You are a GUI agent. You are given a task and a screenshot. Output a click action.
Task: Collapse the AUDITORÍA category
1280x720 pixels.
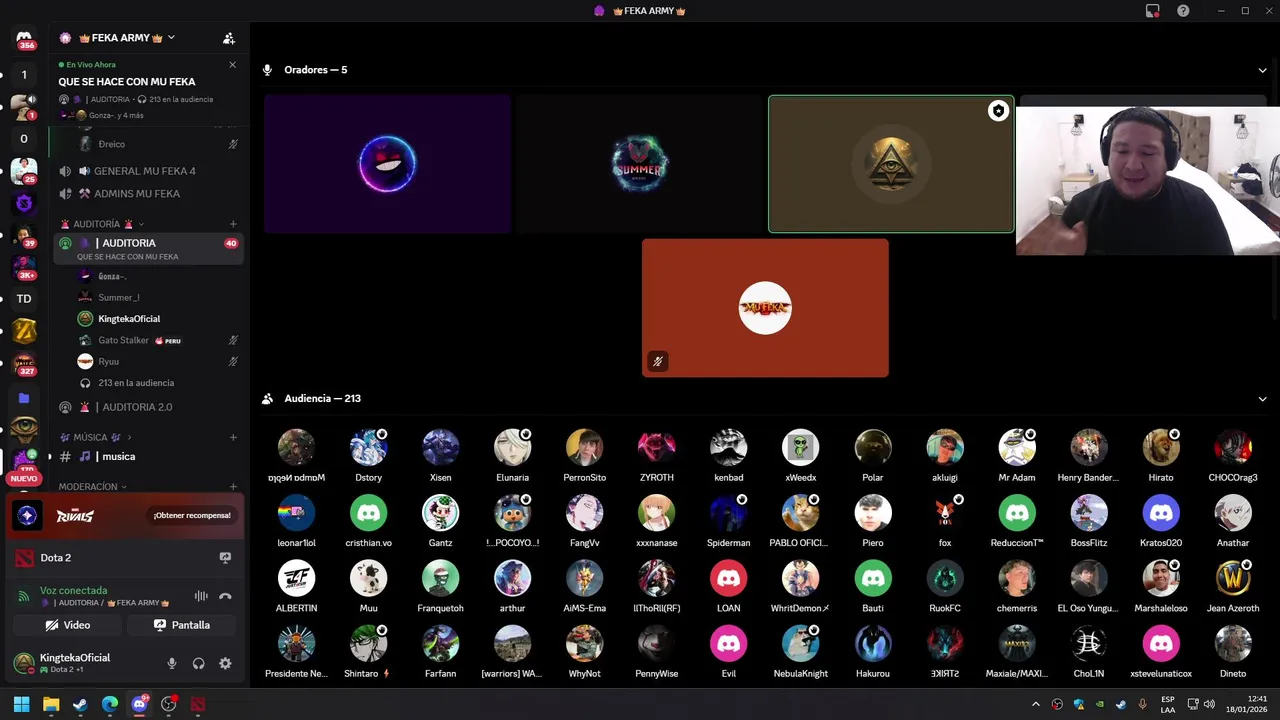(103, 224)
